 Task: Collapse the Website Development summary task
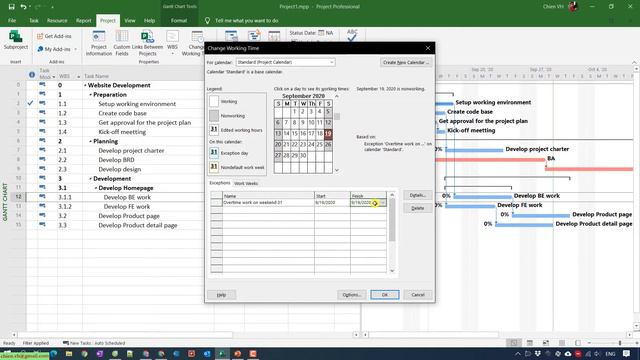[85, 85]
